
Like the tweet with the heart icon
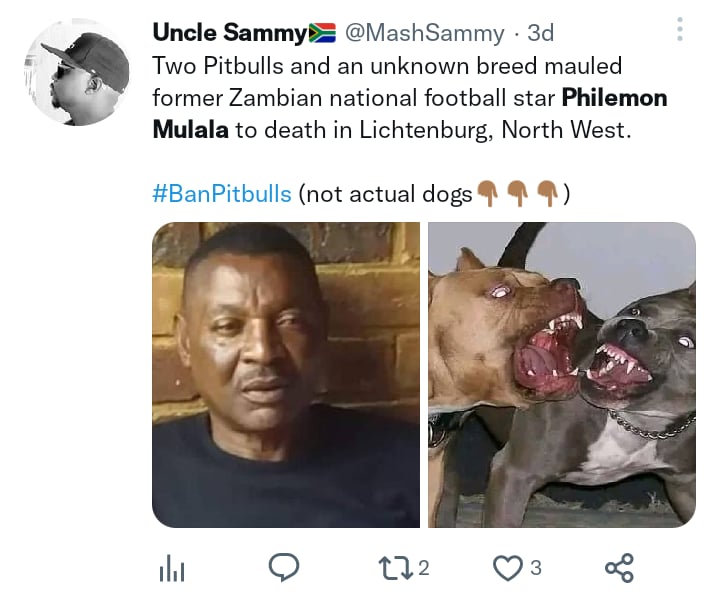[508, 568]
